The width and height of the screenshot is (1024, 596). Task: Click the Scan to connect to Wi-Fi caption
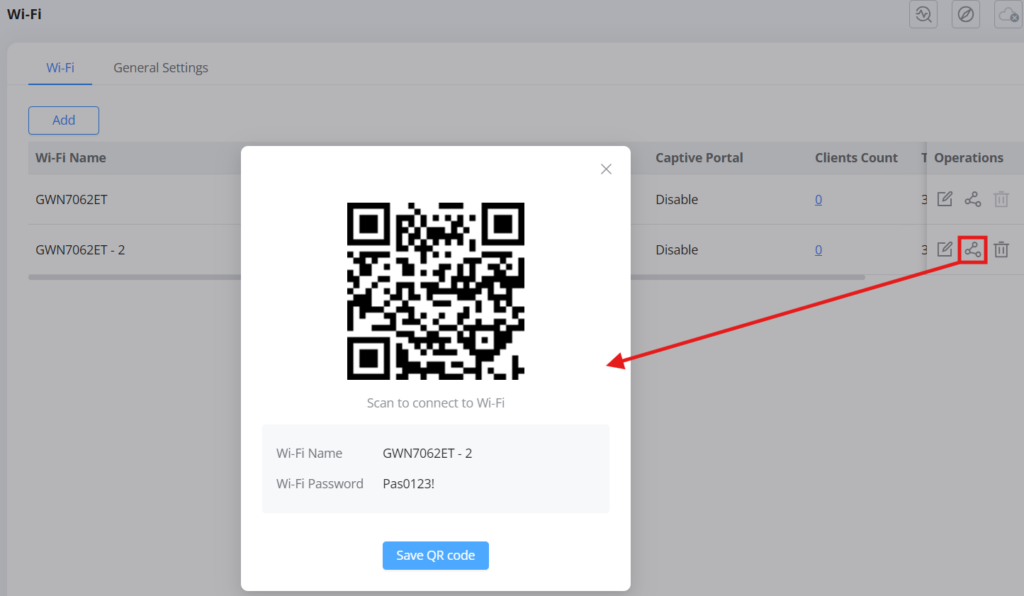point(436,403)
